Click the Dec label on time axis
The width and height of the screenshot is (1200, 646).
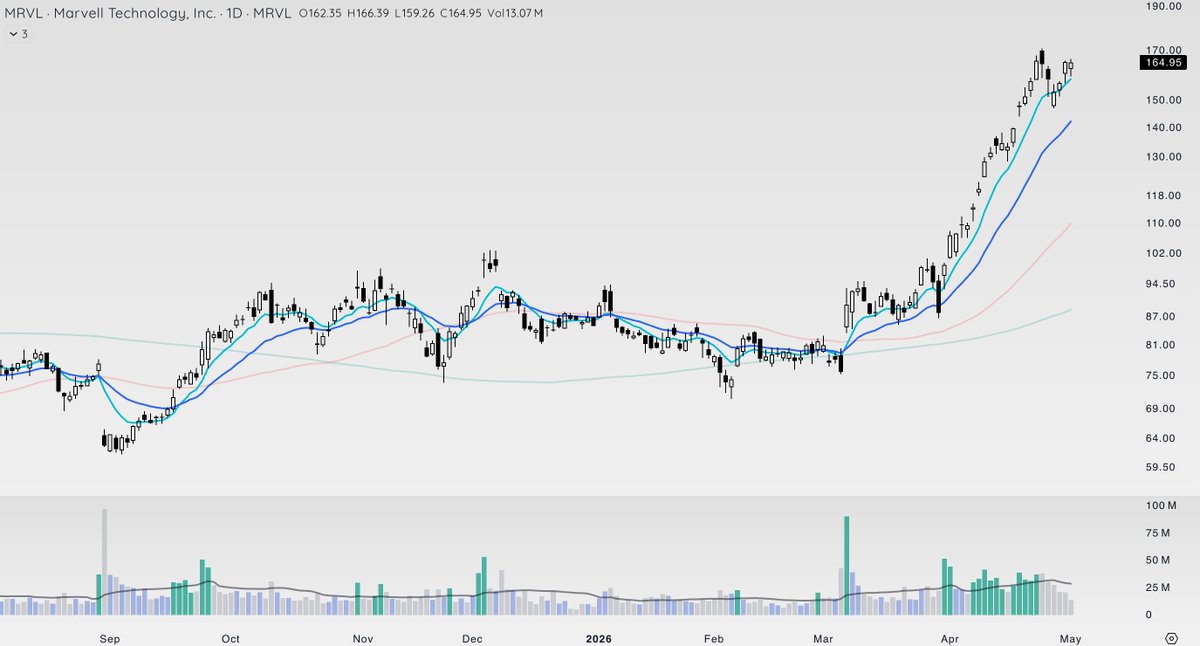click(472, 638)
